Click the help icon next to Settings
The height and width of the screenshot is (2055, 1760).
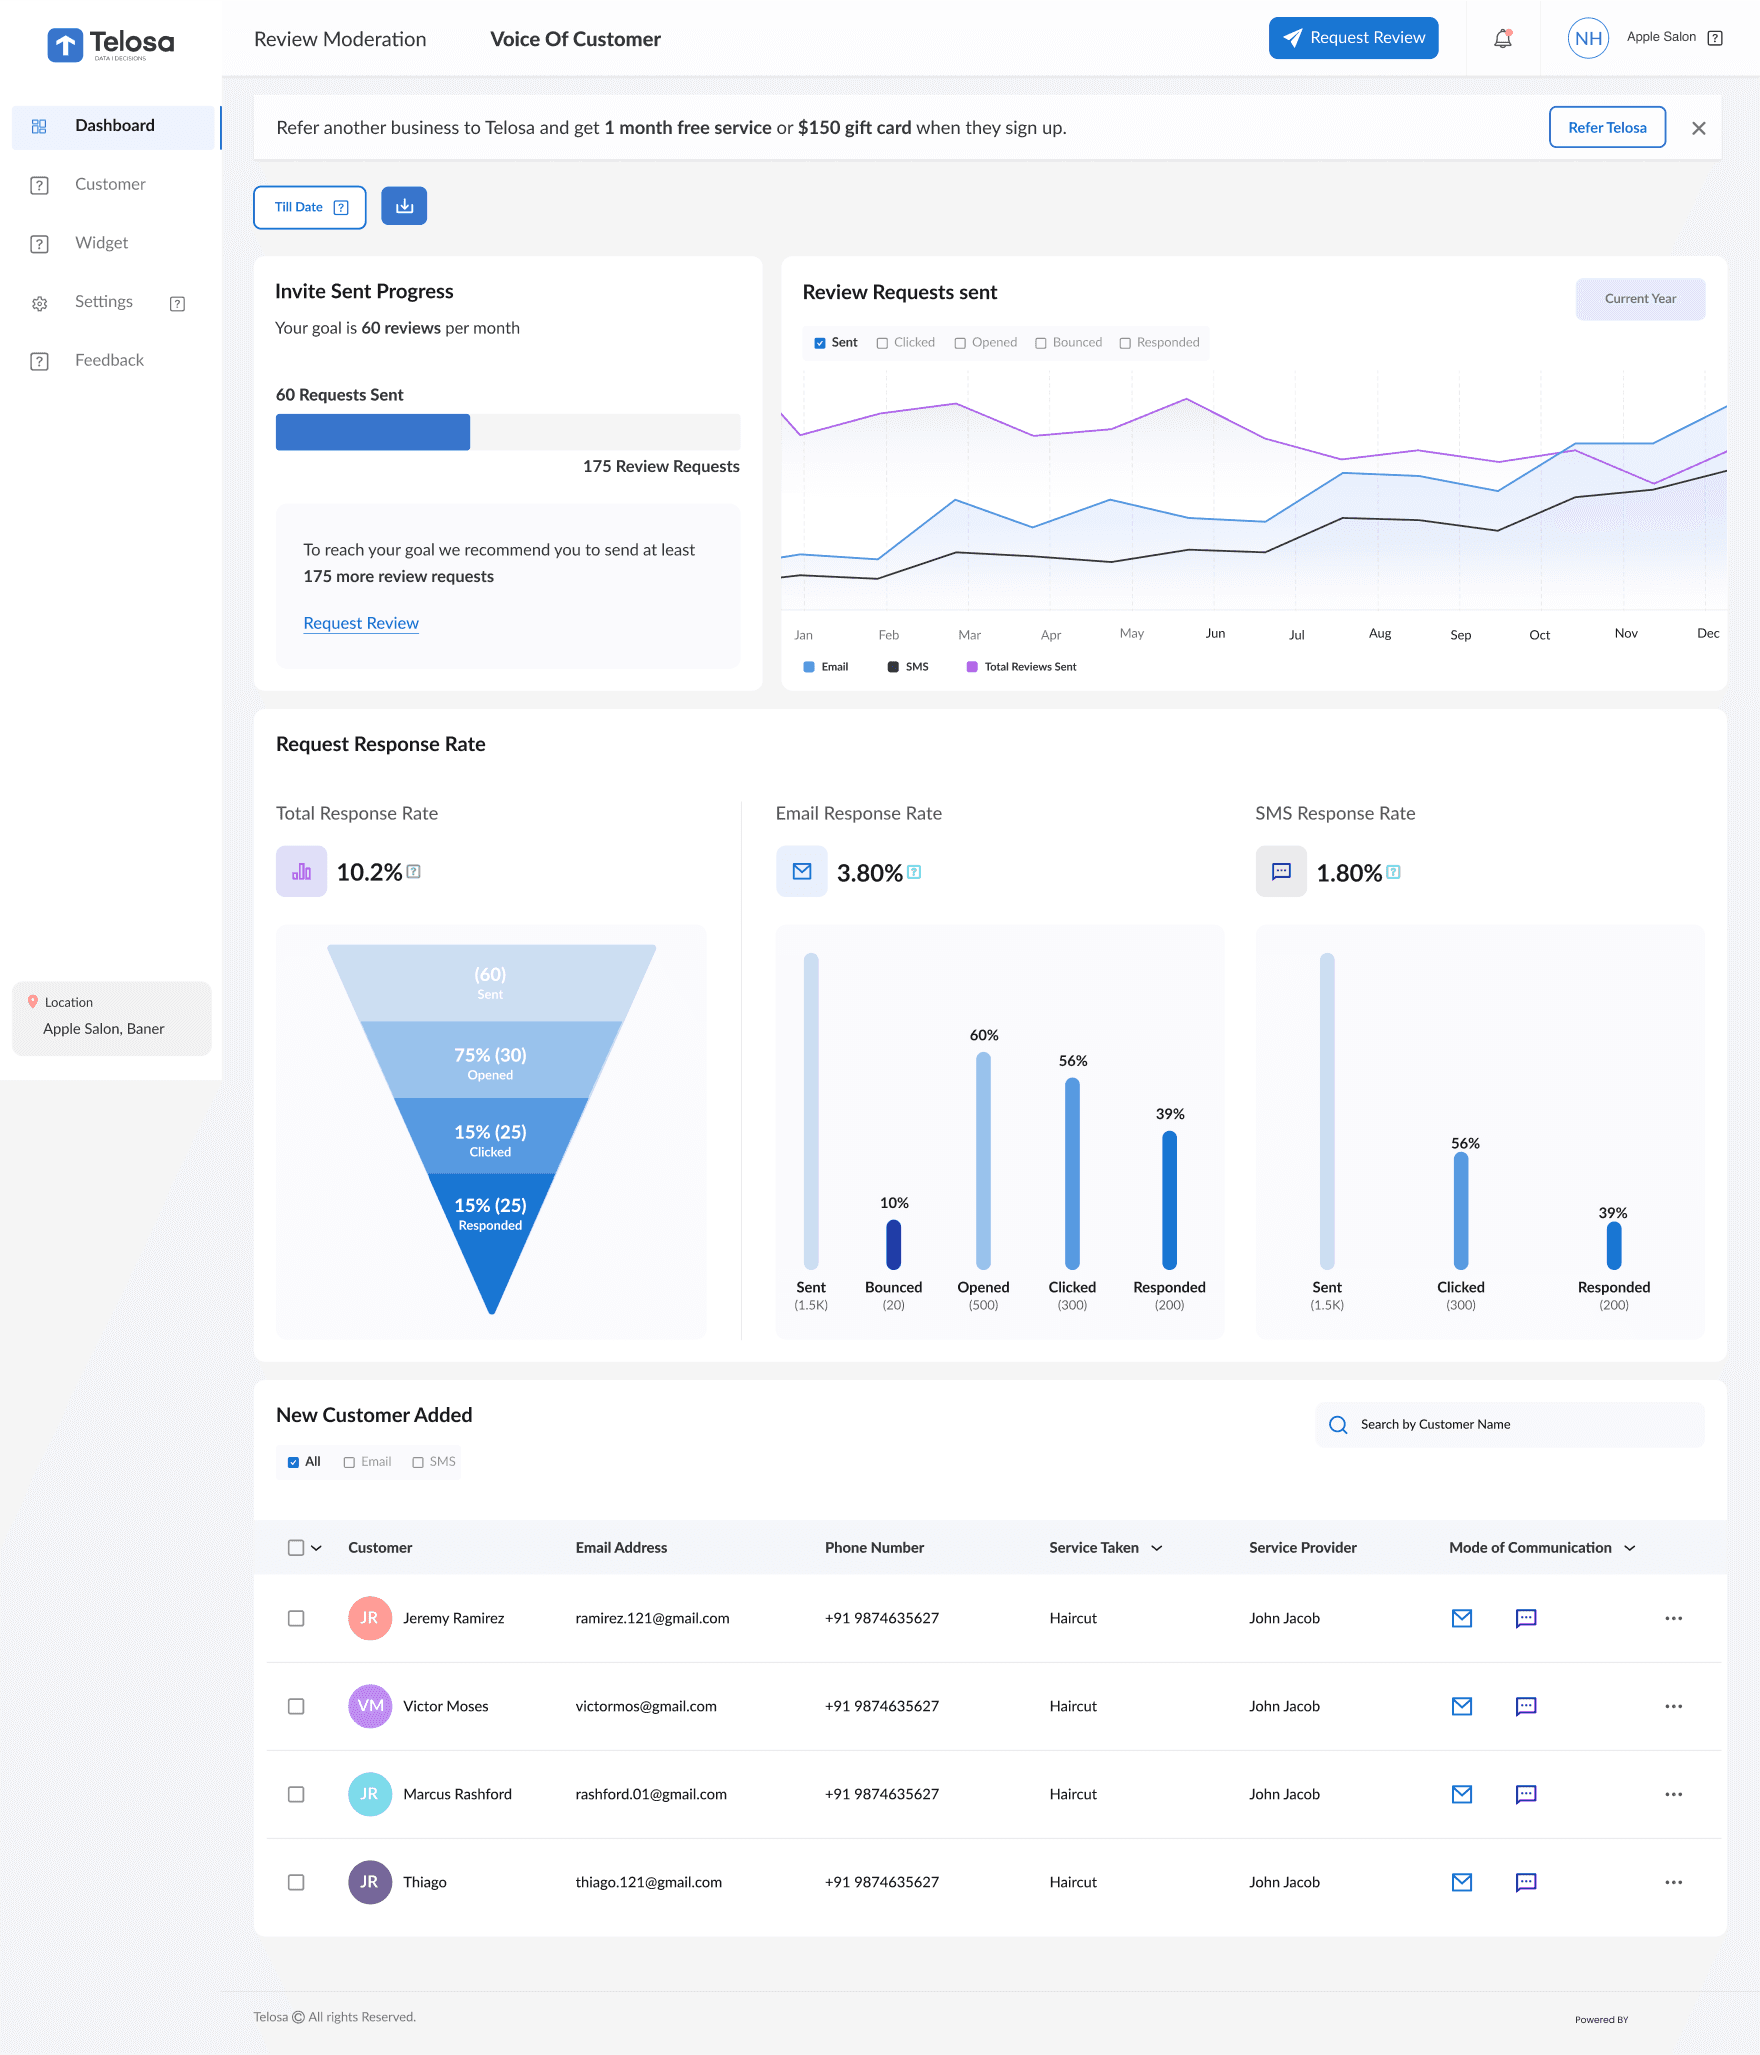point(177,304)
